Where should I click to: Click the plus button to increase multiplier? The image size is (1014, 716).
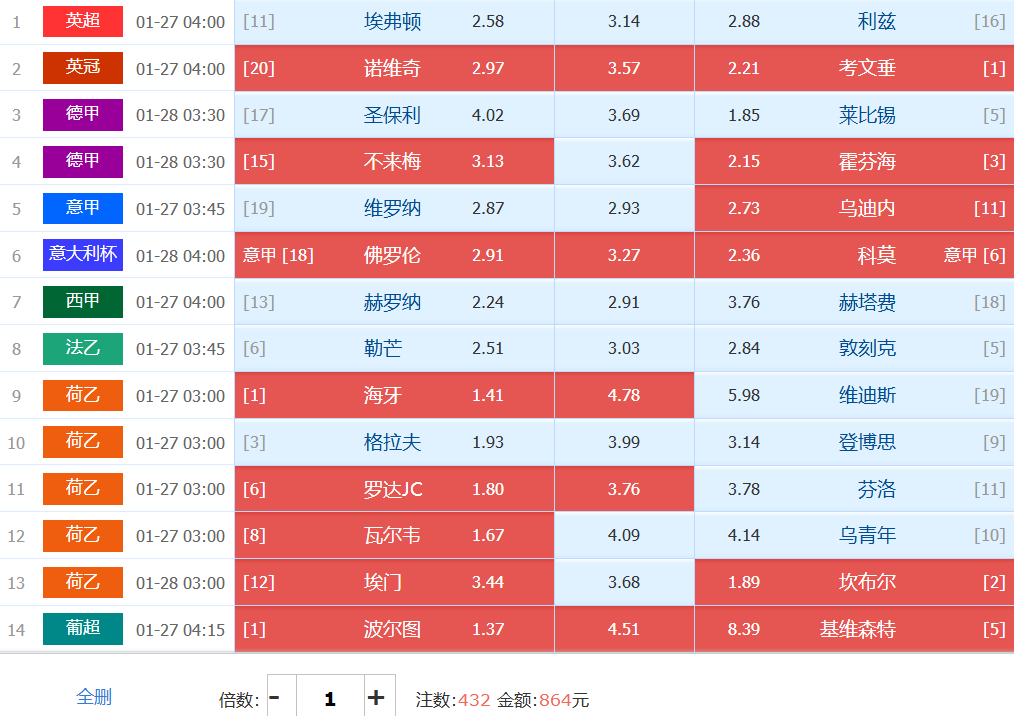pos(376,698)
